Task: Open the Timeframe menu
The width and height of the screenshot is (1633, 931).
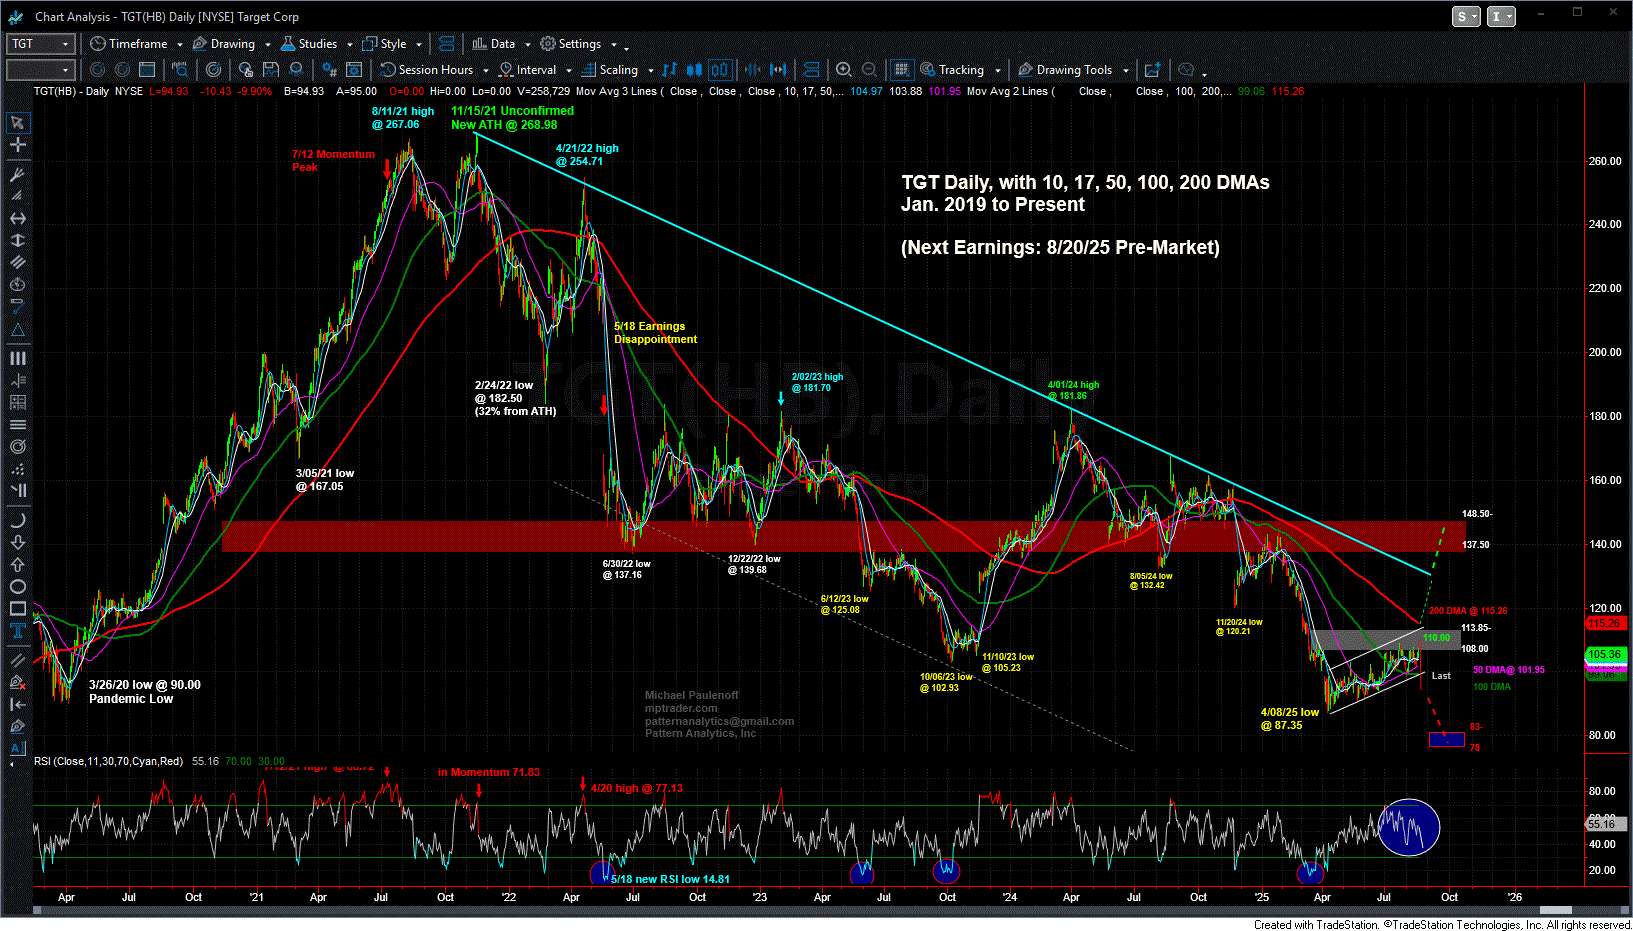Action: coord(129,44)
